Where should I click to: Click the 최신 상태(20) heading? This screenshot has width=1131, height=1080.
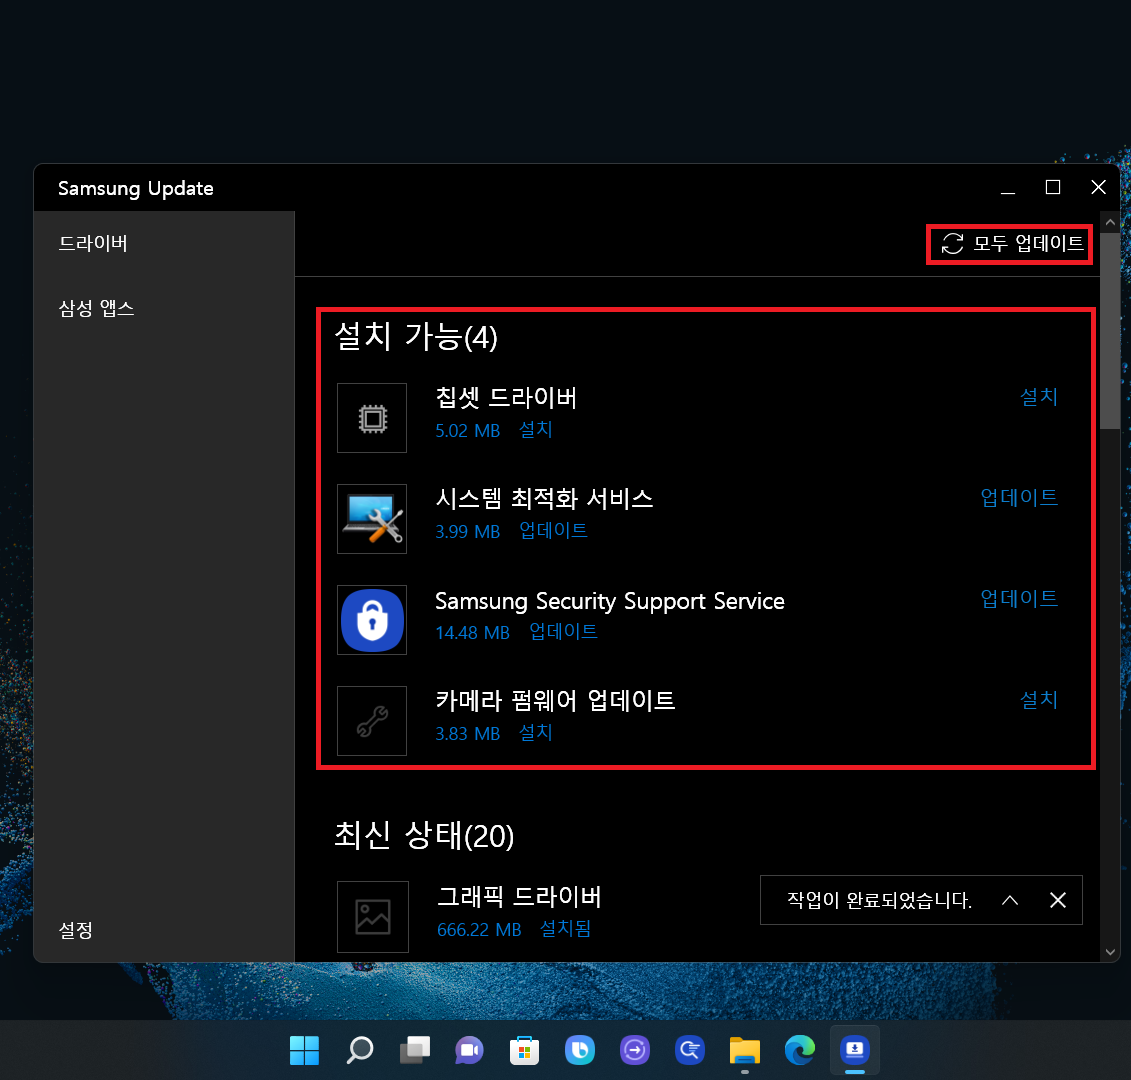[x=424, y=836]
